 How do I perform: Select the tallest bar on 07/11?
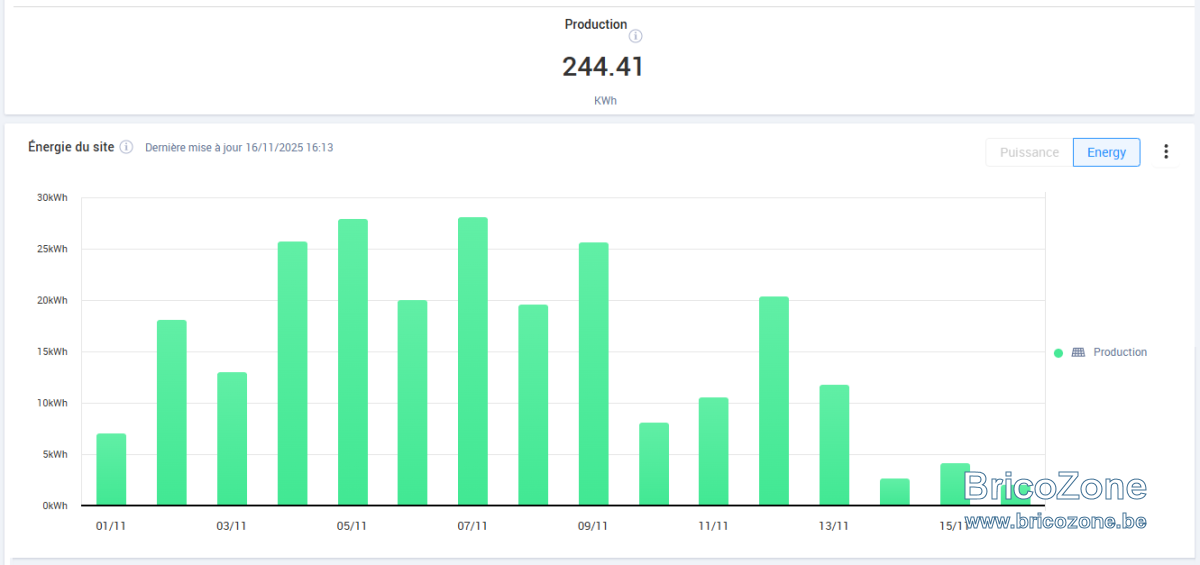(x=472, y=361)
